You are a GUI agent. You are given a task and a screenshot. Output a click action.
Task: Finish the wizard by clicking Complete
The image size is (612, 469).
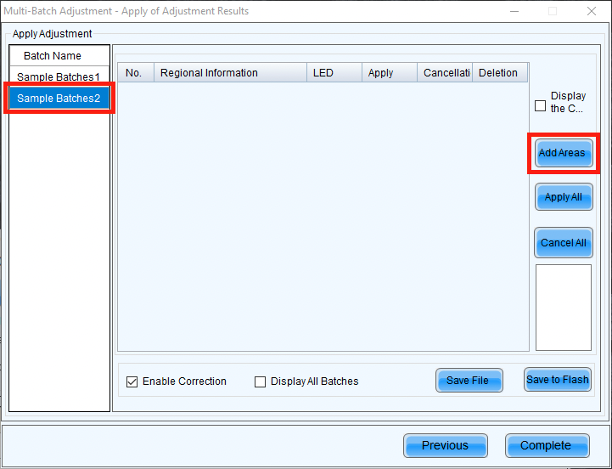pos(546,445)
